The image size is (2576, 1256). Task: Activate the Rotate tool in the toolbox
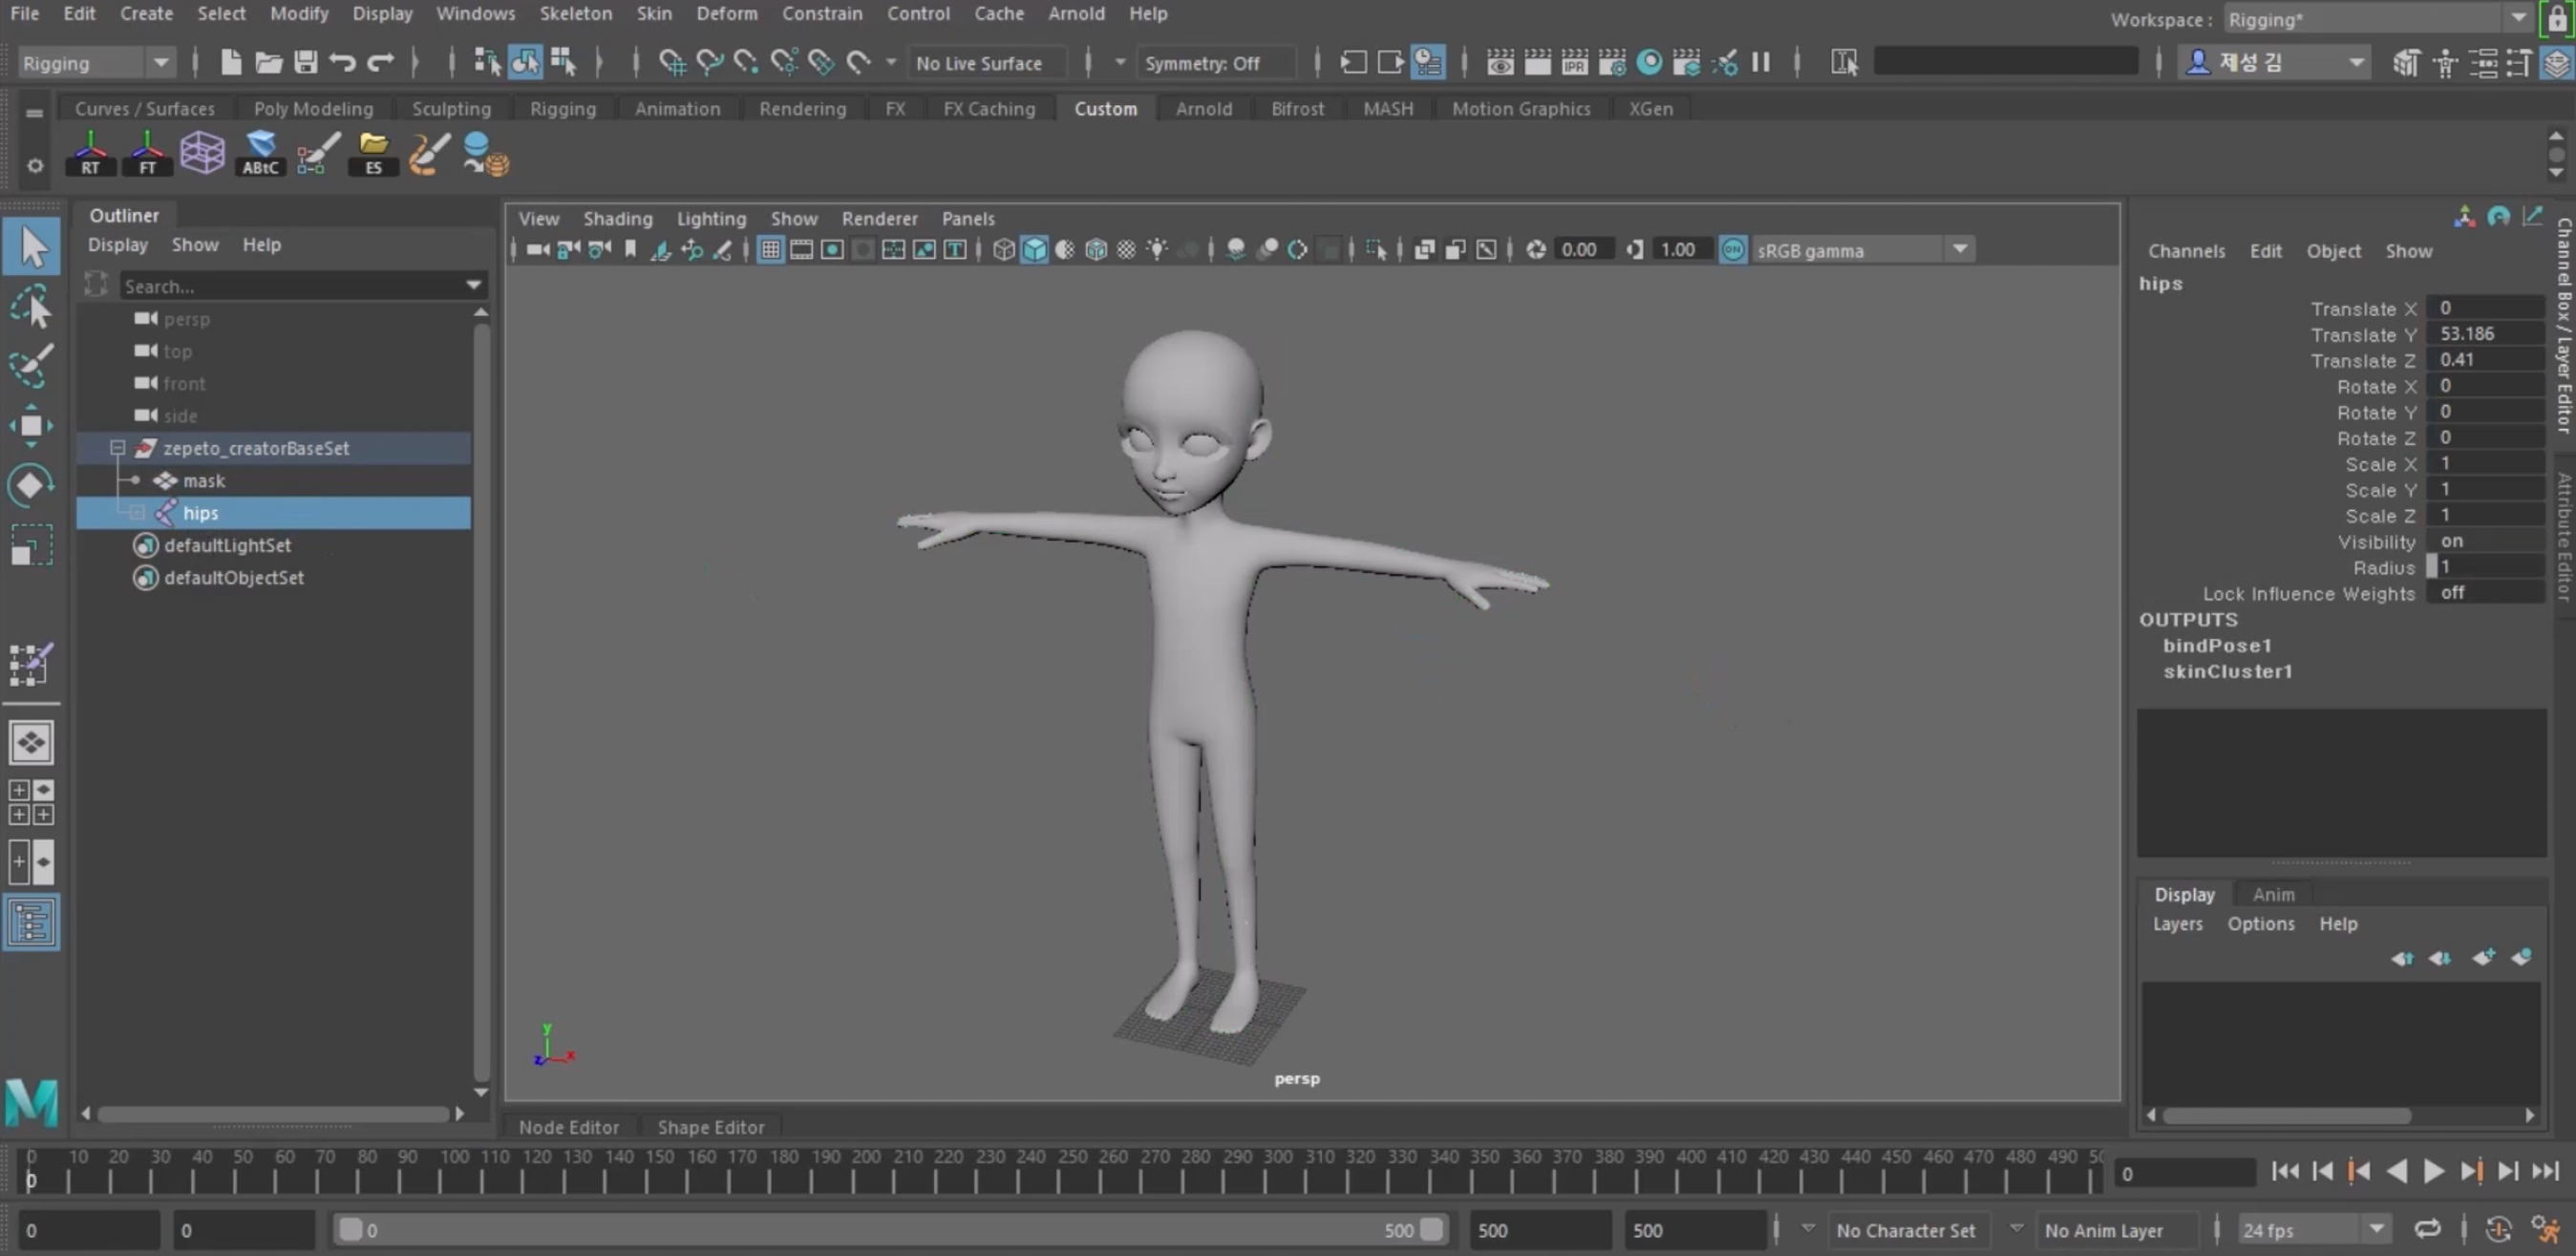pyautogui.click(x=31, y=485)
